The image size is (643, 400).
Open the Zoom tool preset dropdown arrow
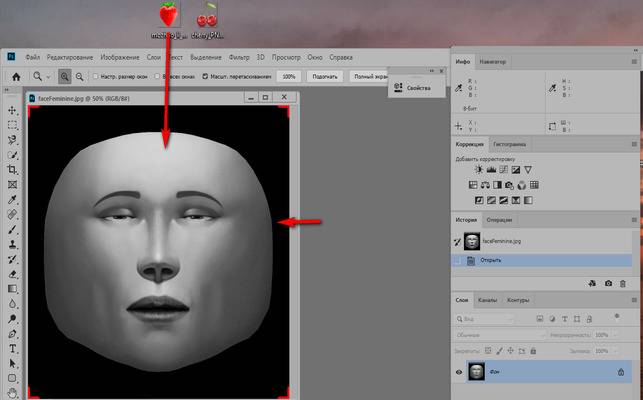[50, 76]
